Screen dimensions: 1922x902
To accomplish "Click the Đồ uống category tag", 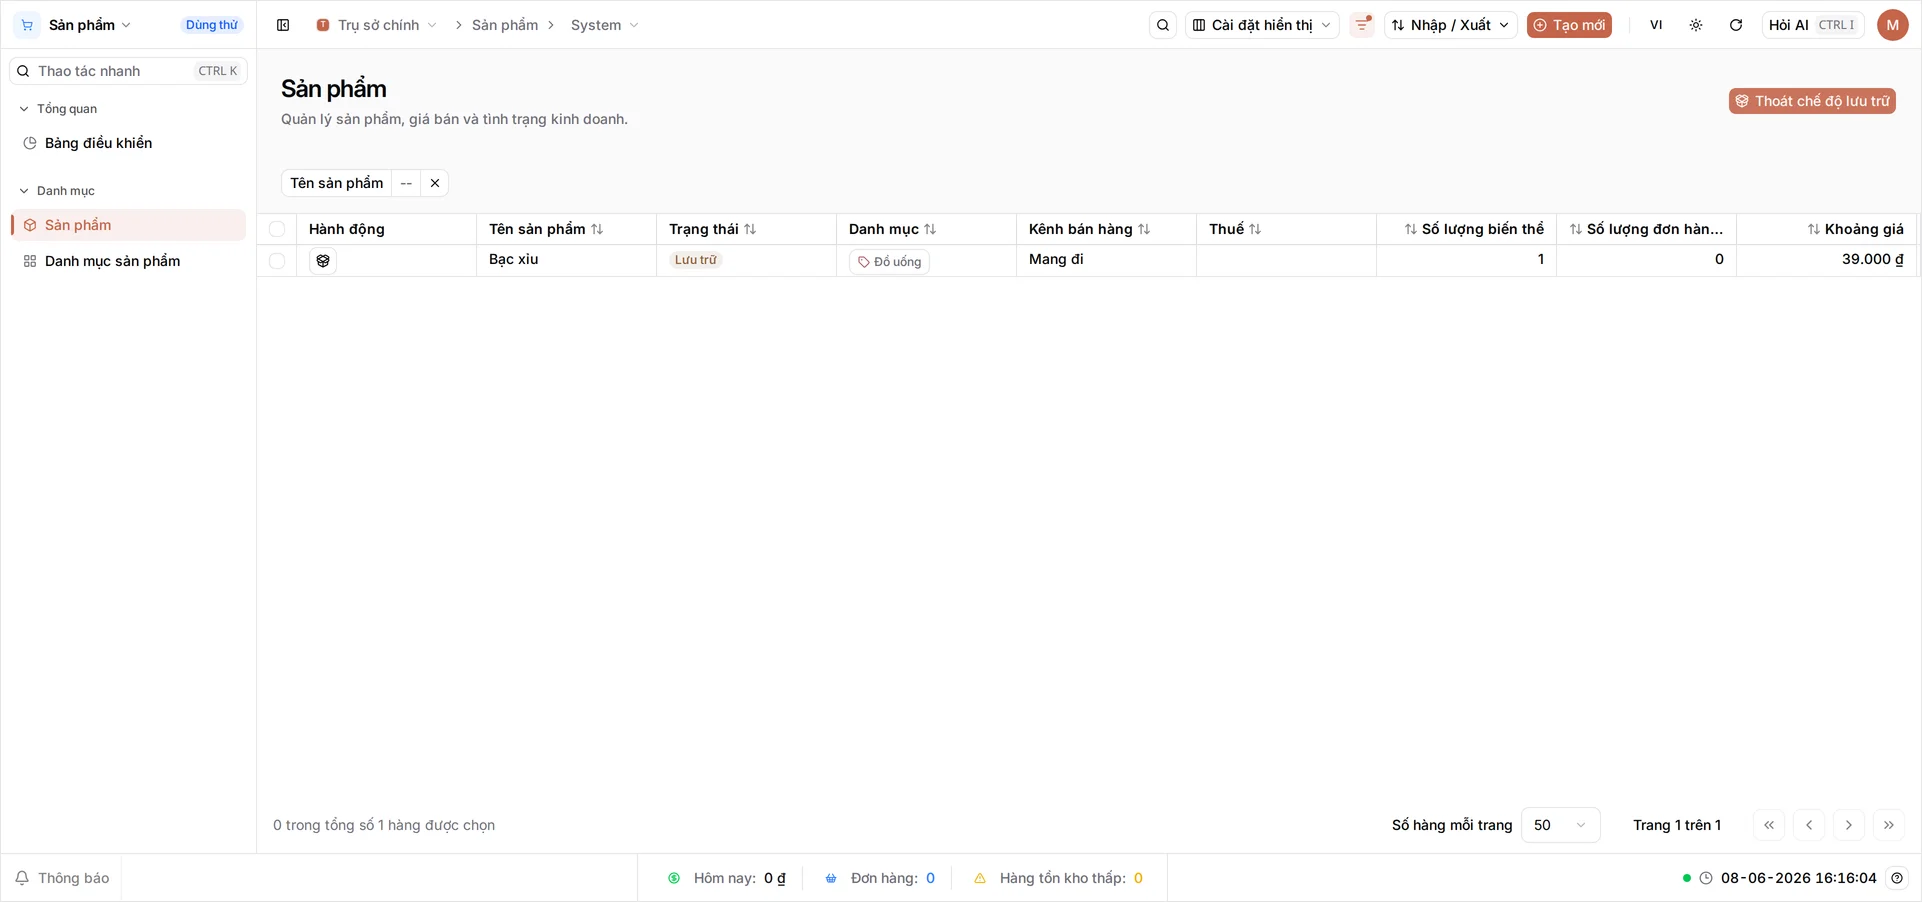I will tap(889, 262).
